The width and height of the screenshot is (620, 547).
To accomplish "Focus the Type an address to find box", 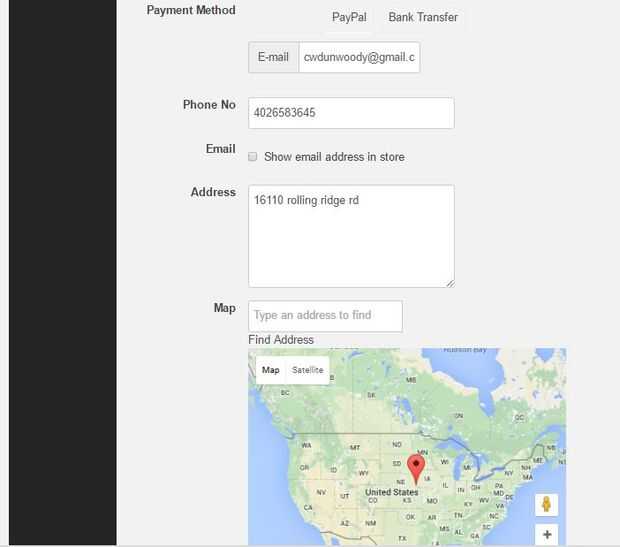I will [x=325, y=316].
